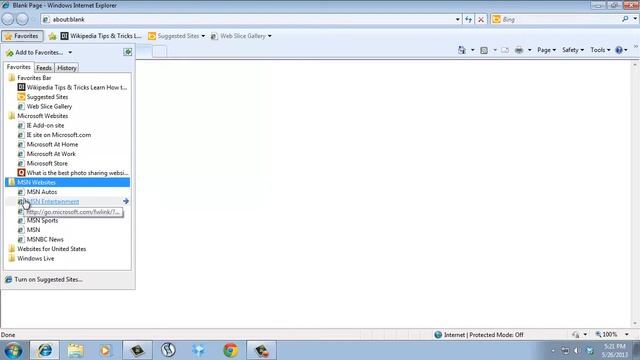Click the Back navigation button

(x=8, y=19)
